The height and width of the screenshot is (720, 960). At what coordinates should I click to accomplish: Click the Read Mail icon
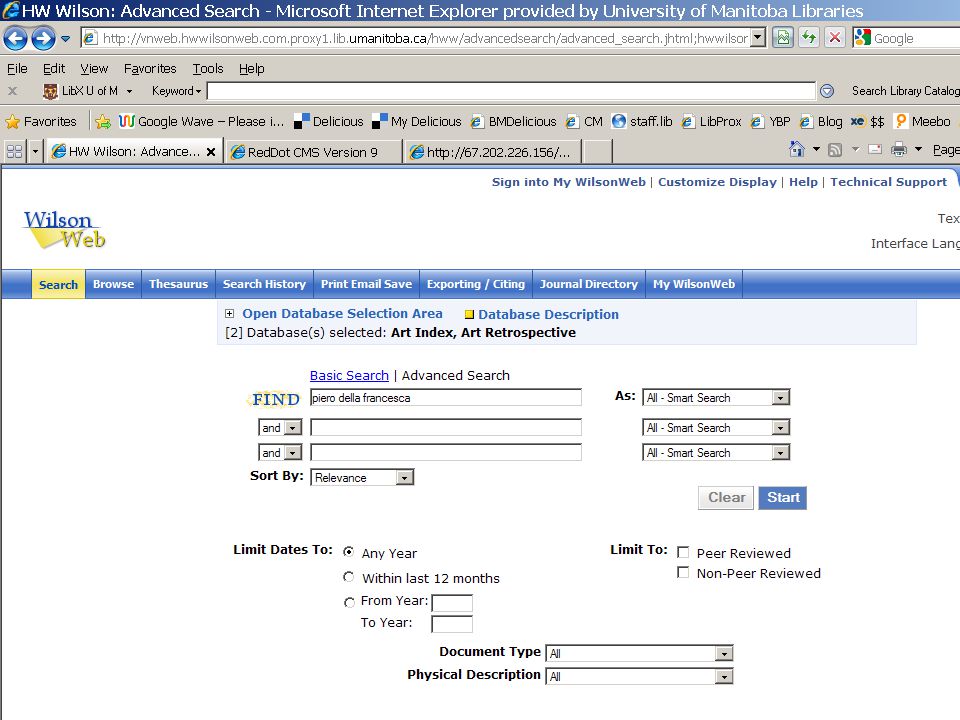(875, 149)
